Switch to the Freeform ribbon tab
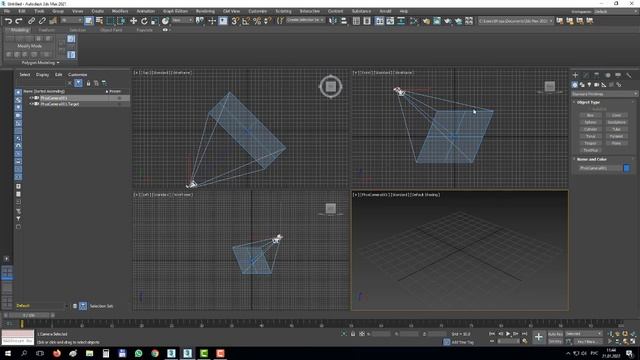 point(47,30)
